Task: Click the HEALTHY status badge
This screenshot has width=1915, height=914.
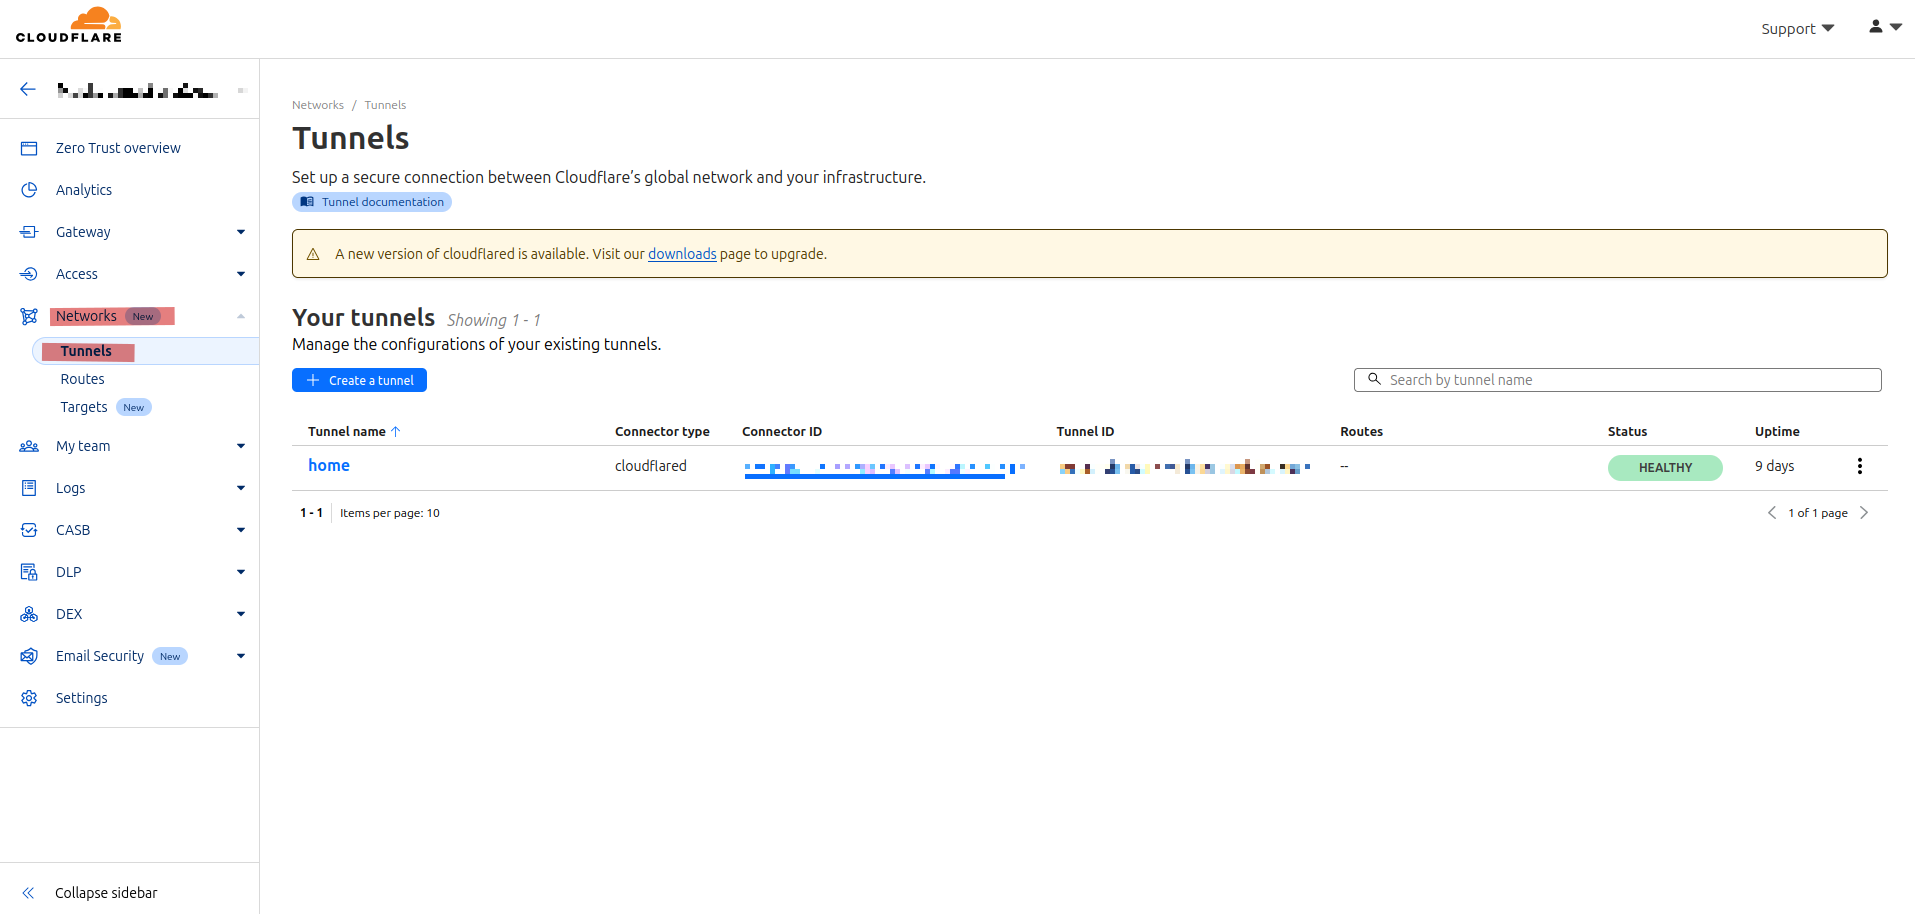Action: [x=1665, y=468]
